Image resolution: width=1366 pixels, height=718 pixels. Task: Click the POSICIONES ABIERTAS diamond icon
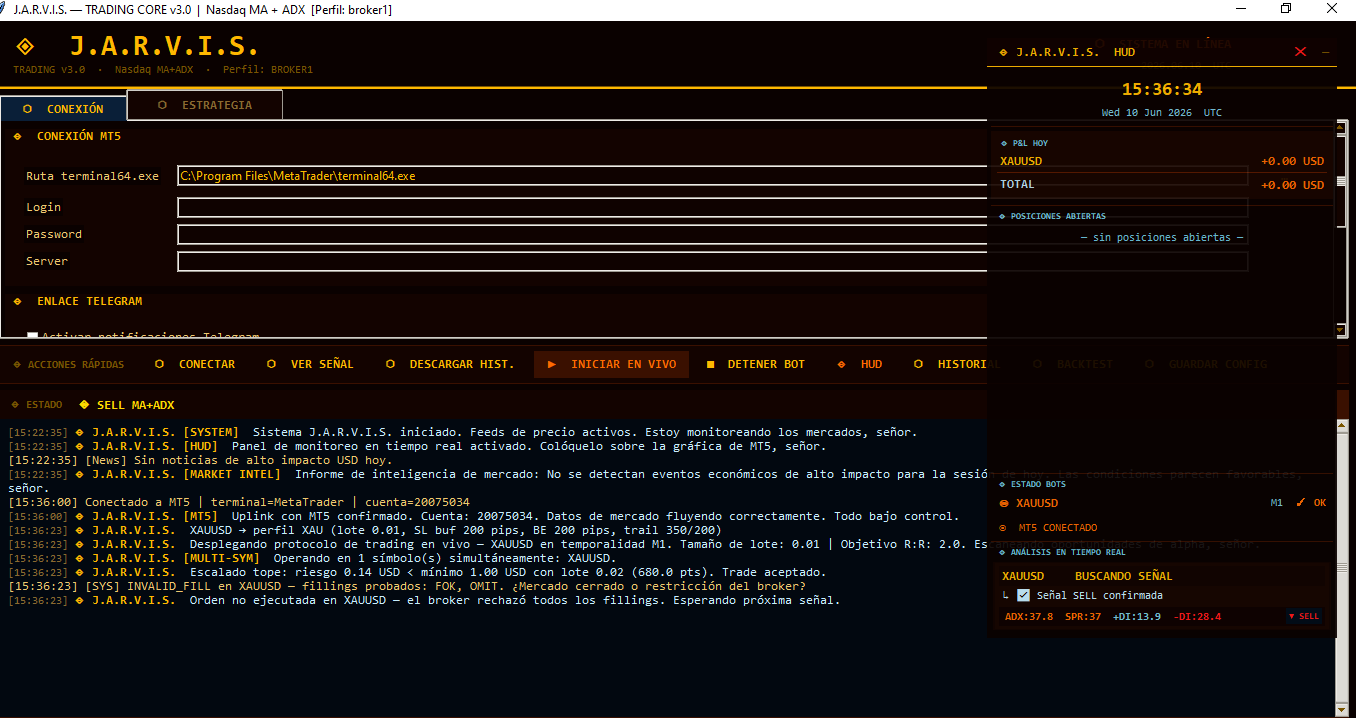pos(1004,216)
